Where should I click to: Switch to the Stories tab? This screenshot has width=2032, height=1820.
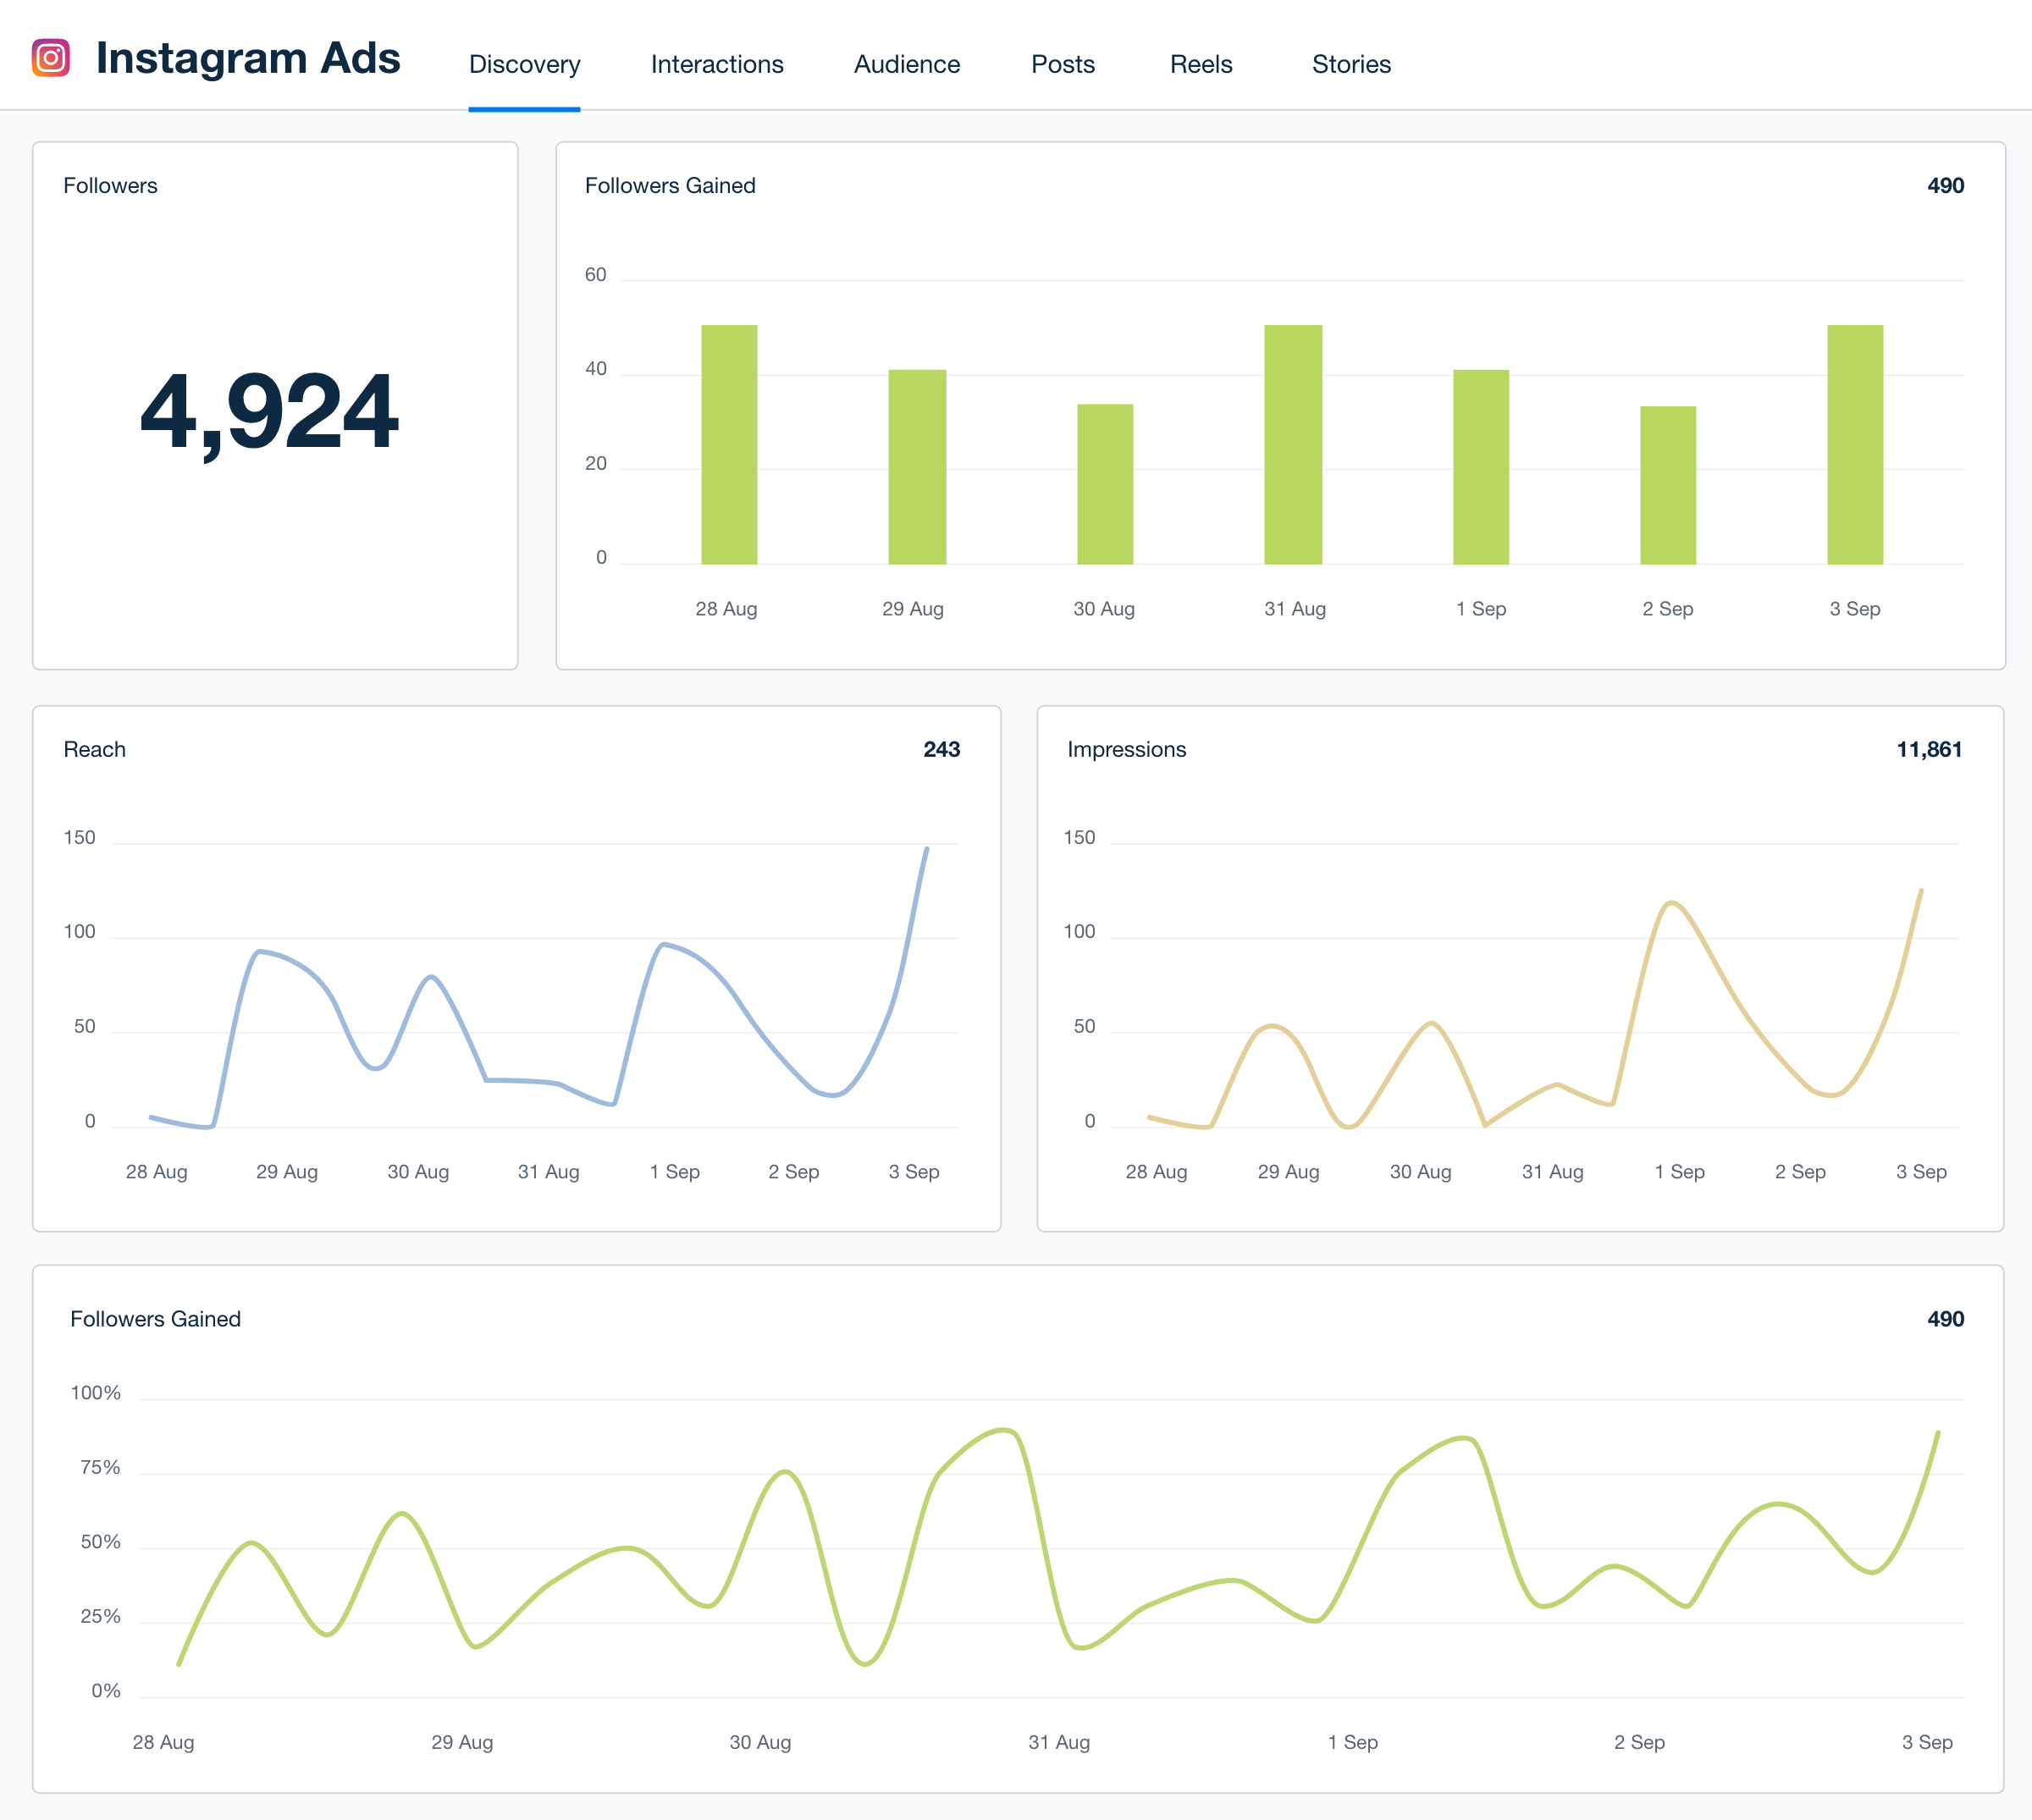tap(1351, 64)
